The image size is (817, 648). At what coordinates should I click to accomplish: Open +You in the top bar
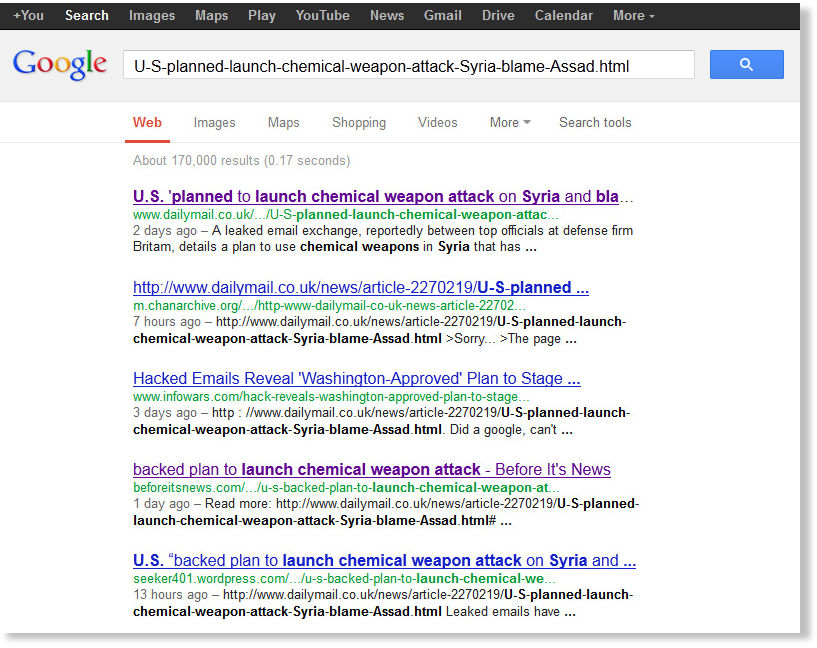[x=28, y=16]
